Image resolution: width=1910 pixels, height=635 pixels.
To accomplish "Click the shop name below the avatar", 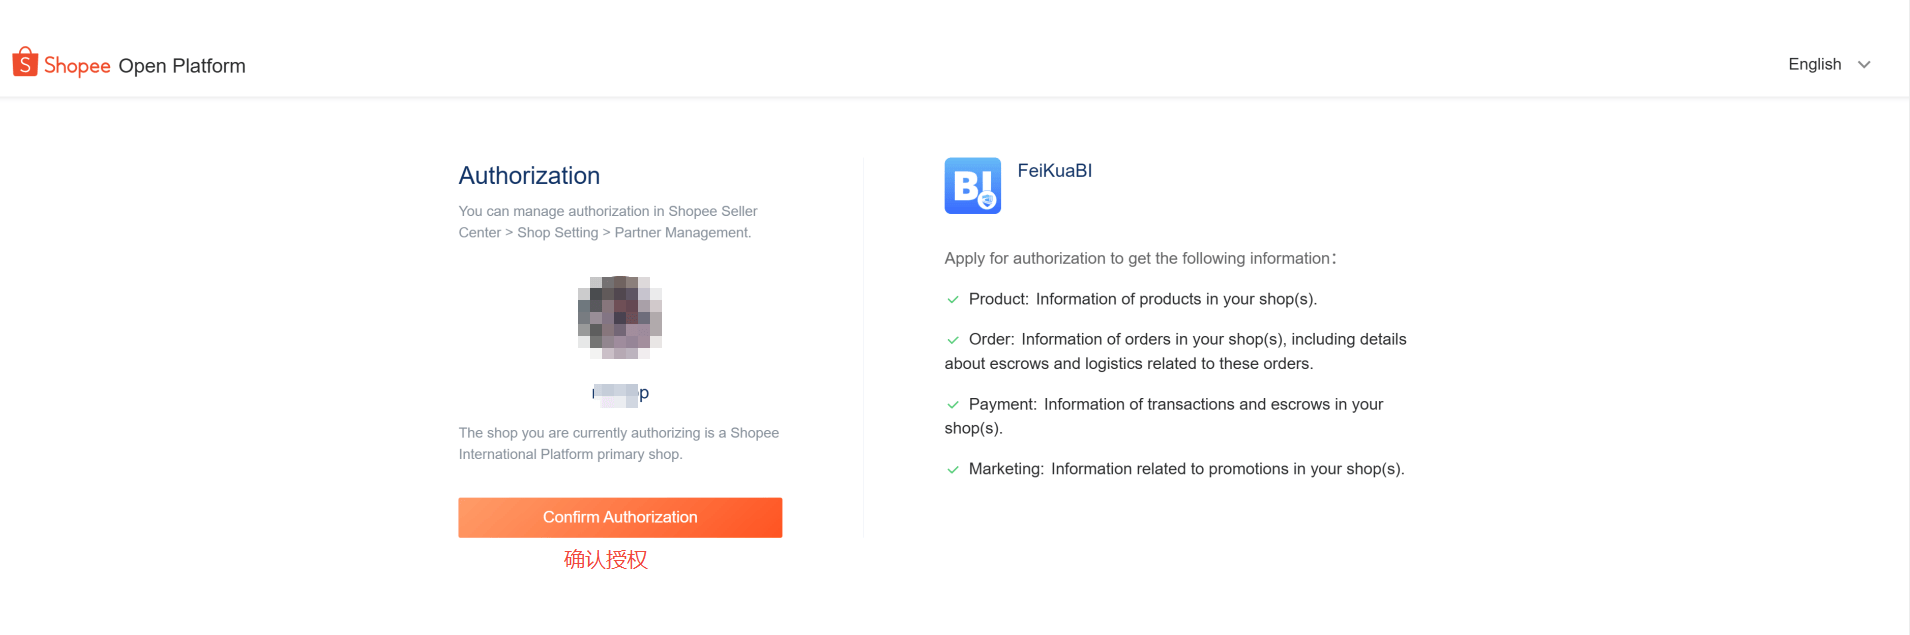I will pos(621,393).
